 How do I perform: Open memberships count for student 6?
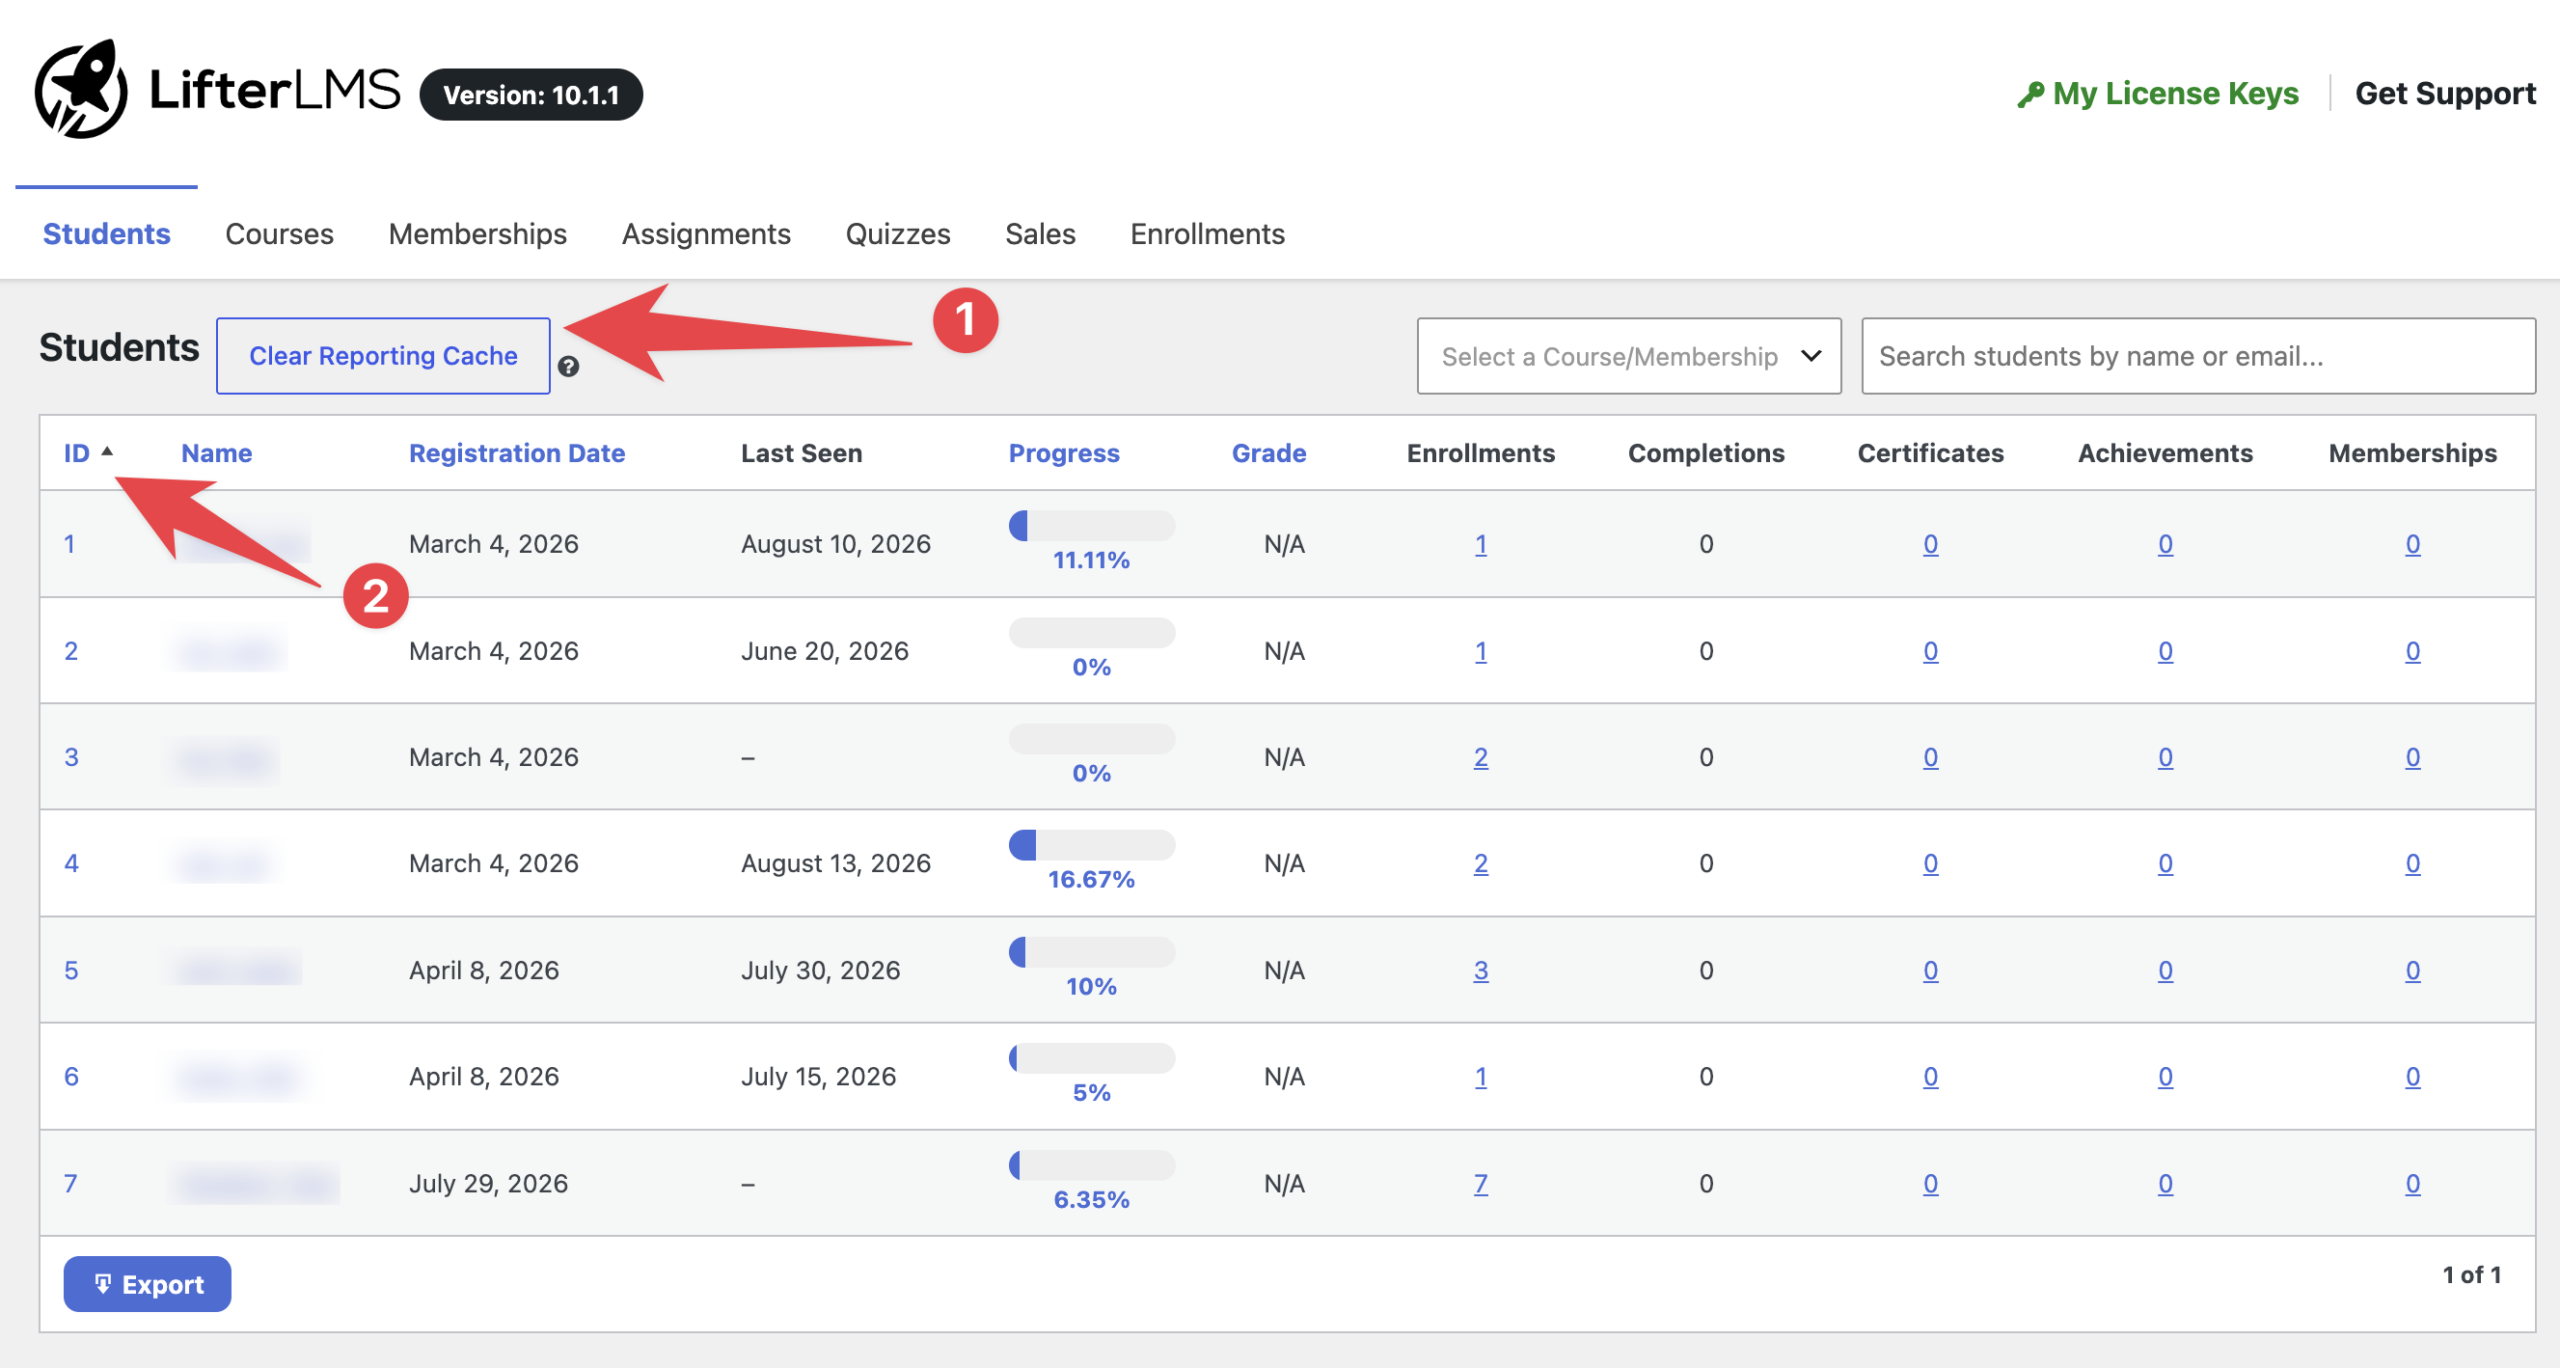tap(2412, 1076)
